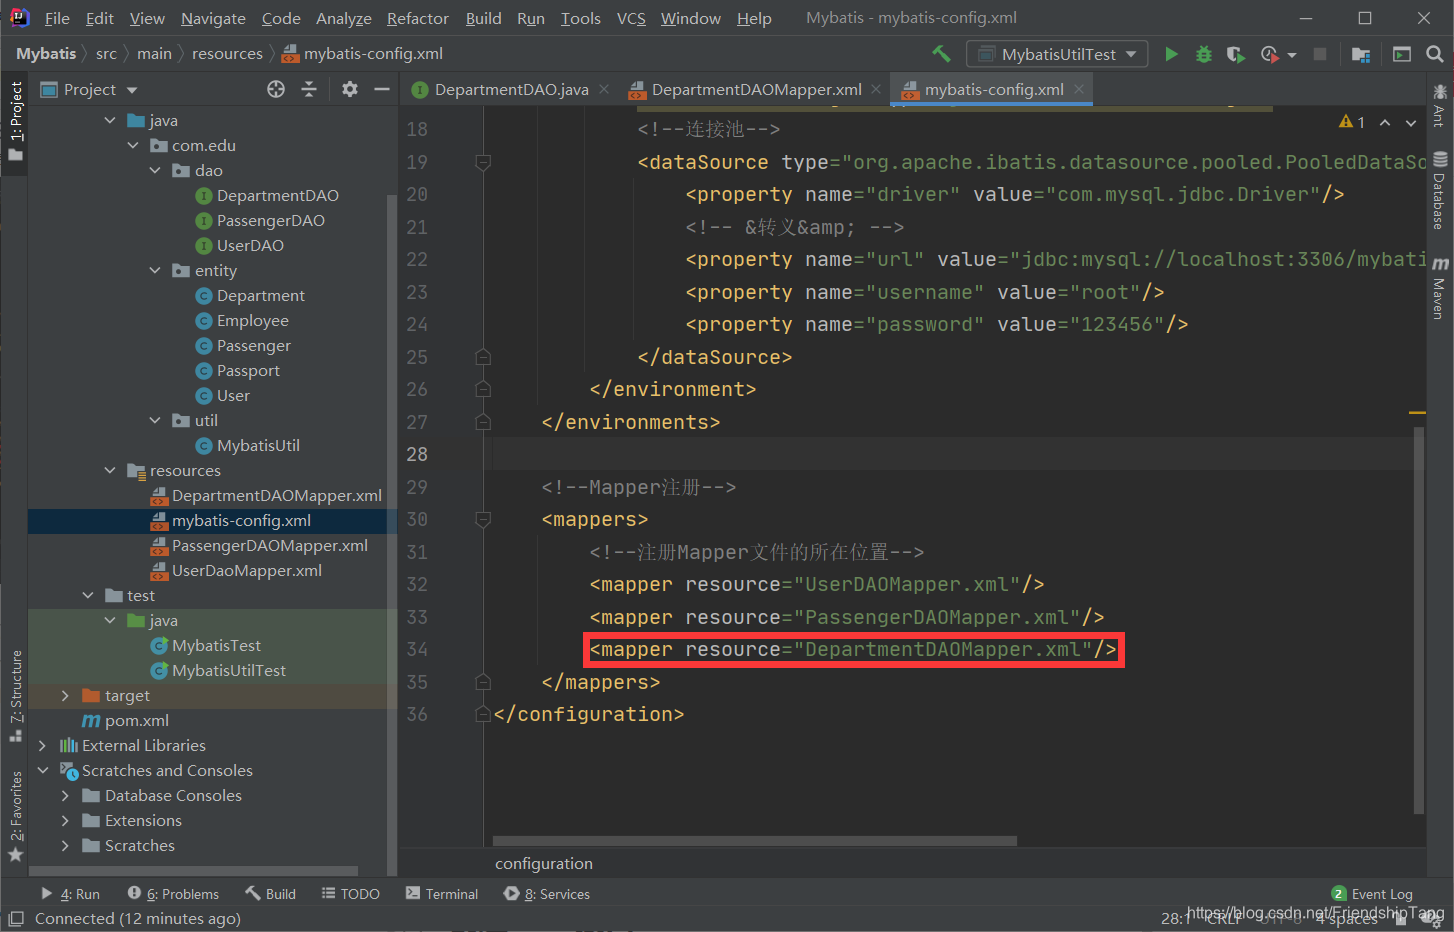1454x932 pixels.
Task: Open the Favorites side tool window
Action: tap(15, 815)
